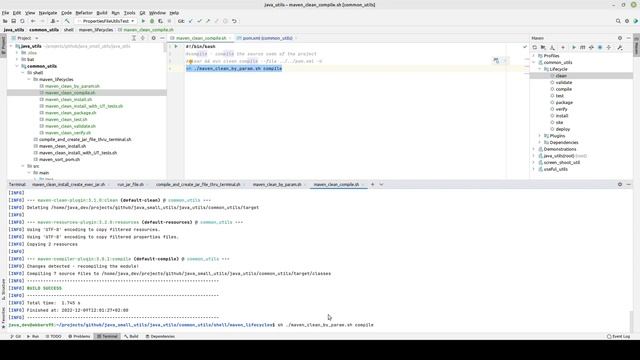Click shell breadcrumb in navigation bar
This screenshot has width=640, height=360.
(69, 30)
